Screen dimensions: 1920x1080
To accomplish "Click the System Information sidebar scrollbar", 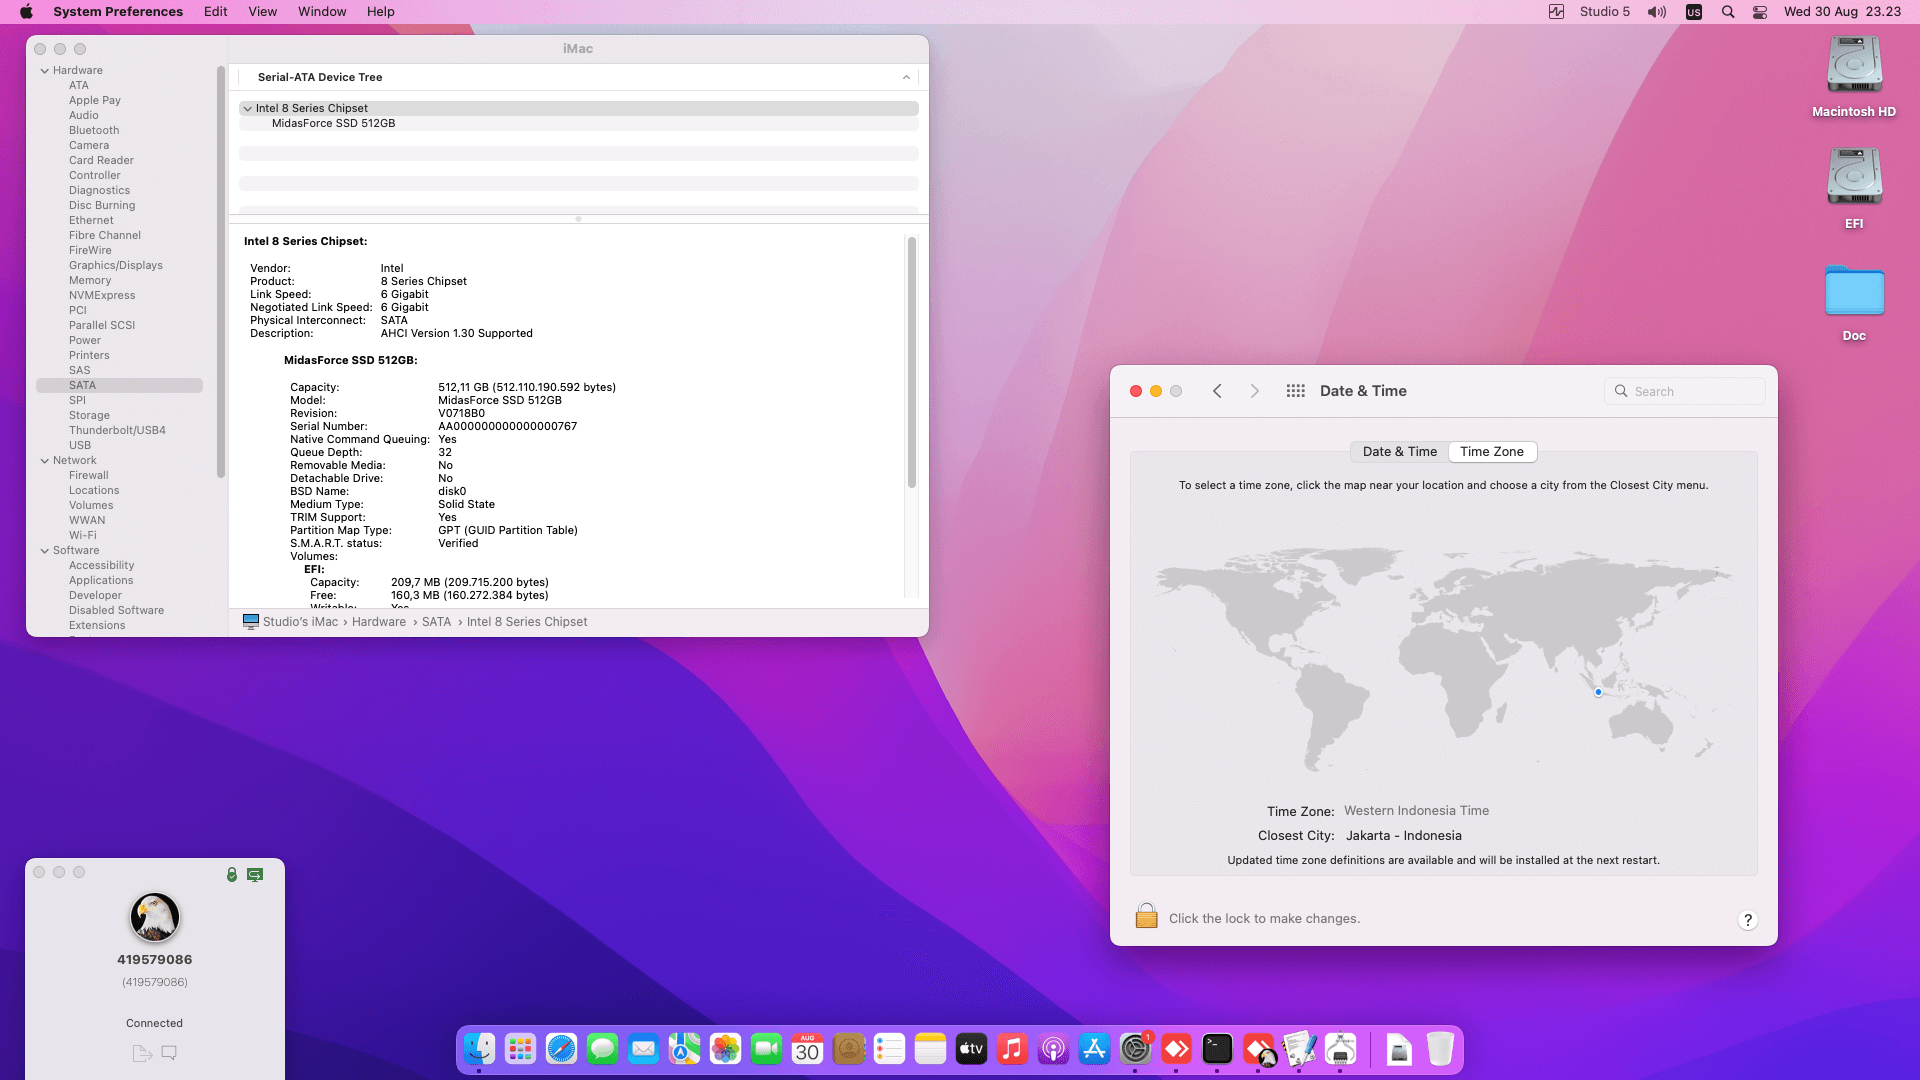I will (221, 272).
